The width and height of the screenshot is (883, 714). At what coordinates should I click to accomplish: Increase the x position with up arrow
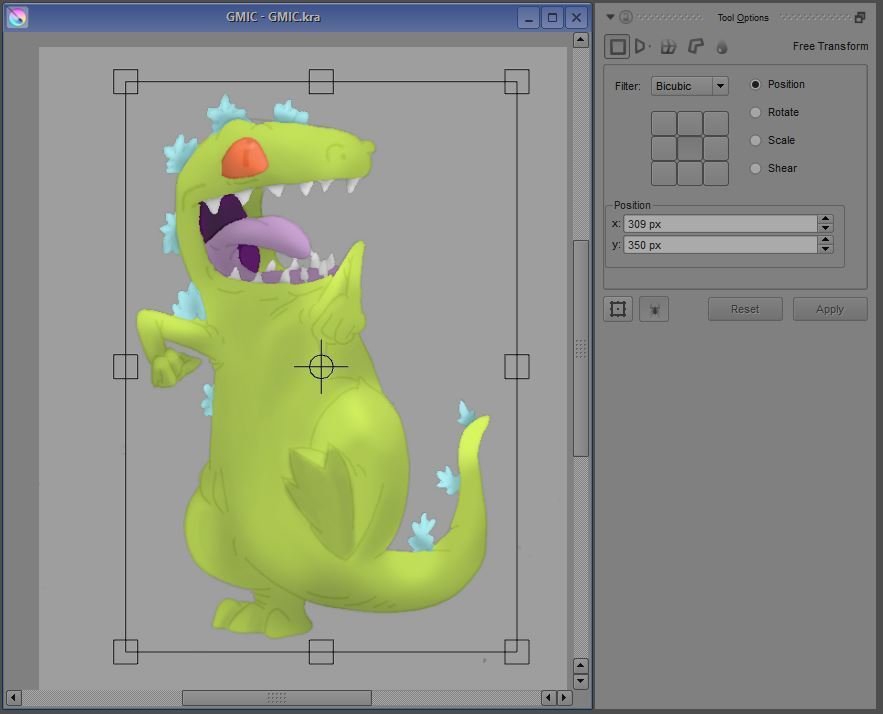coord(826,219)
